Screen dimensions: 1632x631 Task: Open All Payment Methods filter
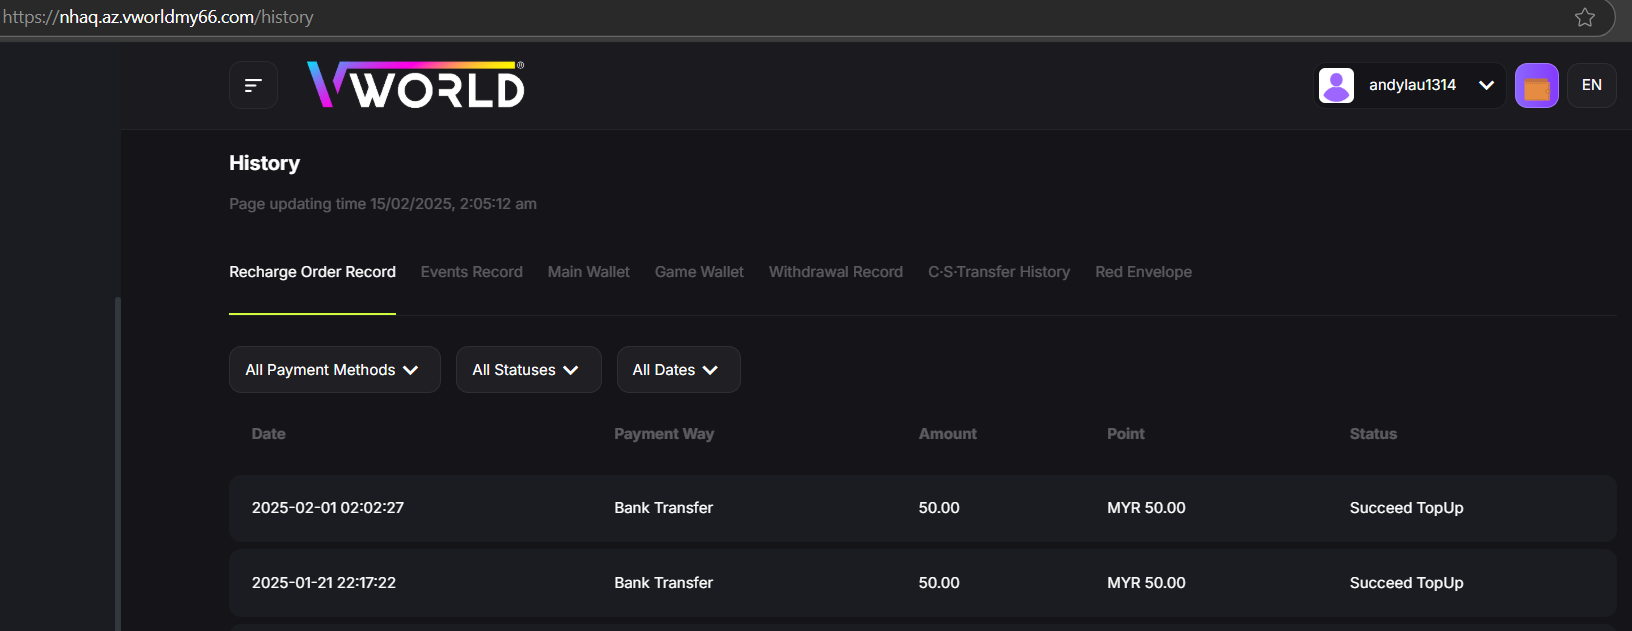(x=335, y=370)
